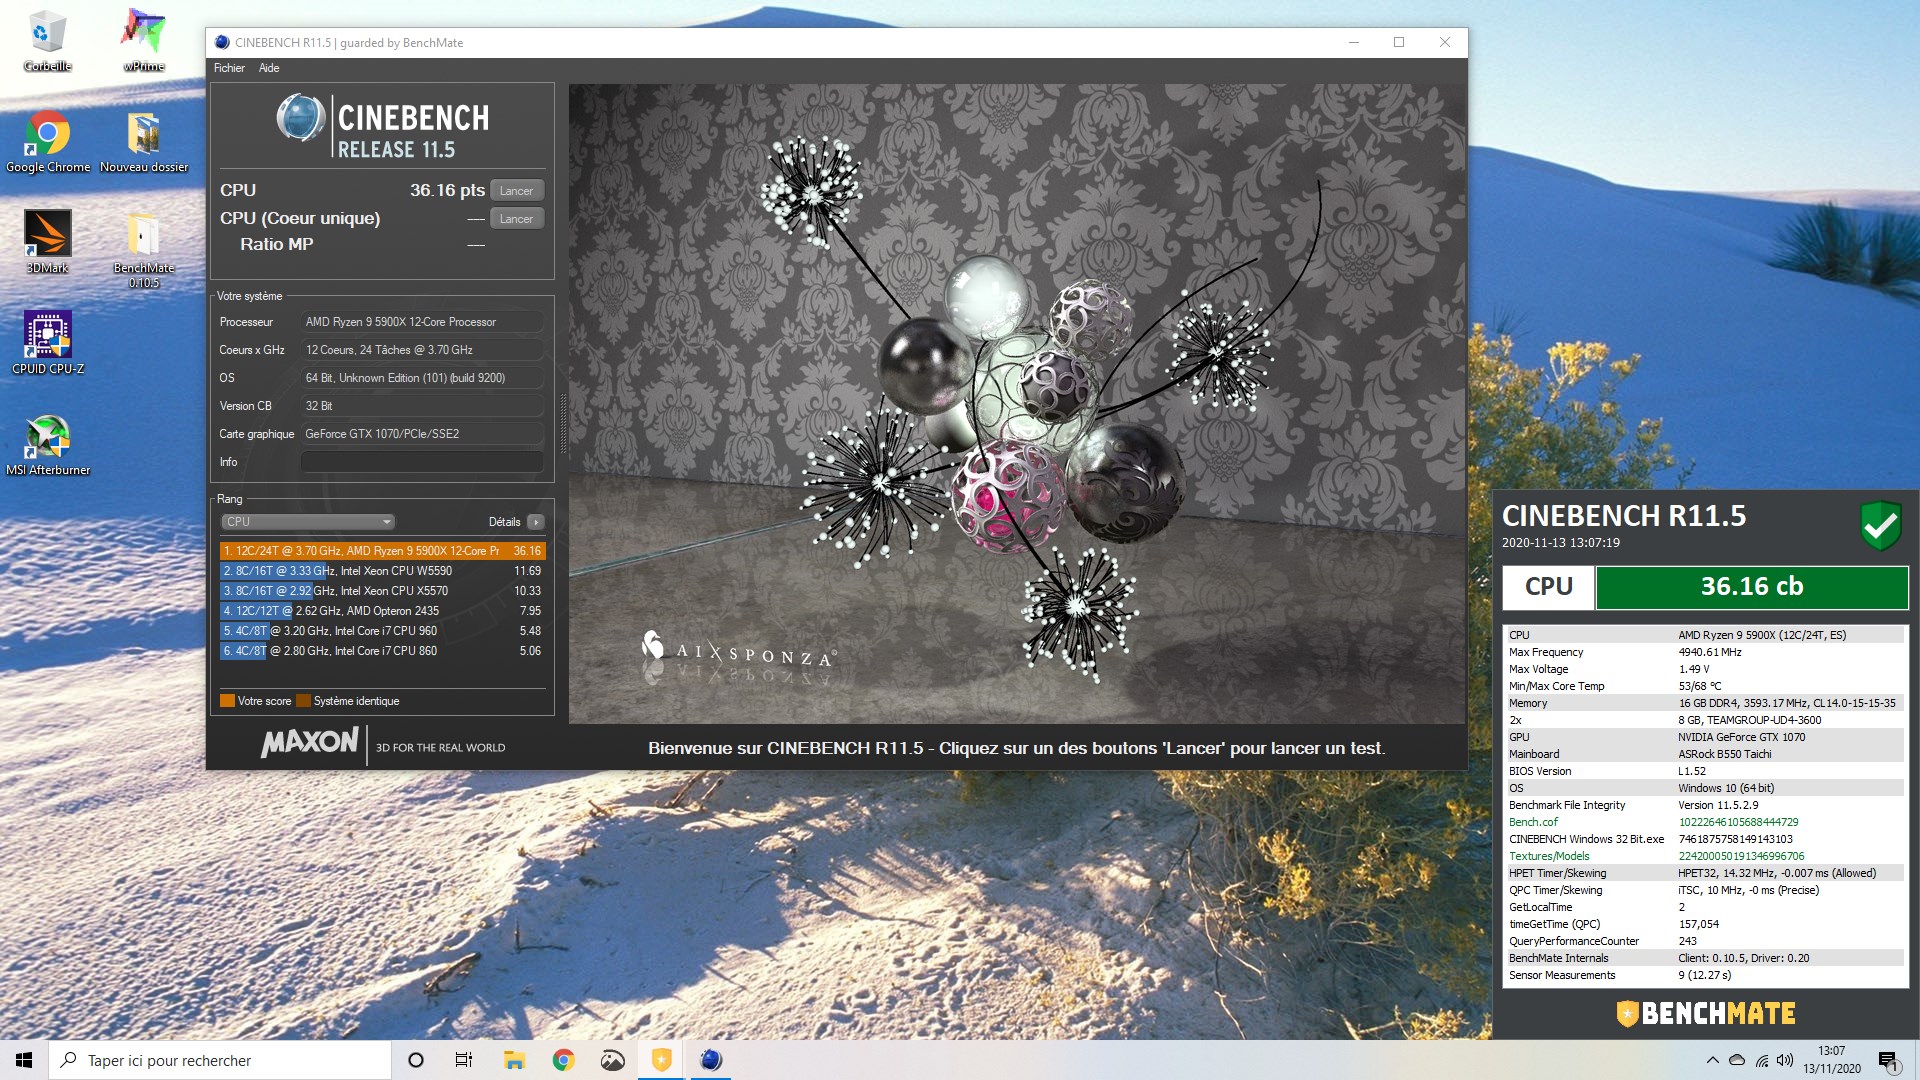The image size is (1920, 1080).
Task: Click the Mainboard ASRock B550 Taichi row
Action: 1705,754
